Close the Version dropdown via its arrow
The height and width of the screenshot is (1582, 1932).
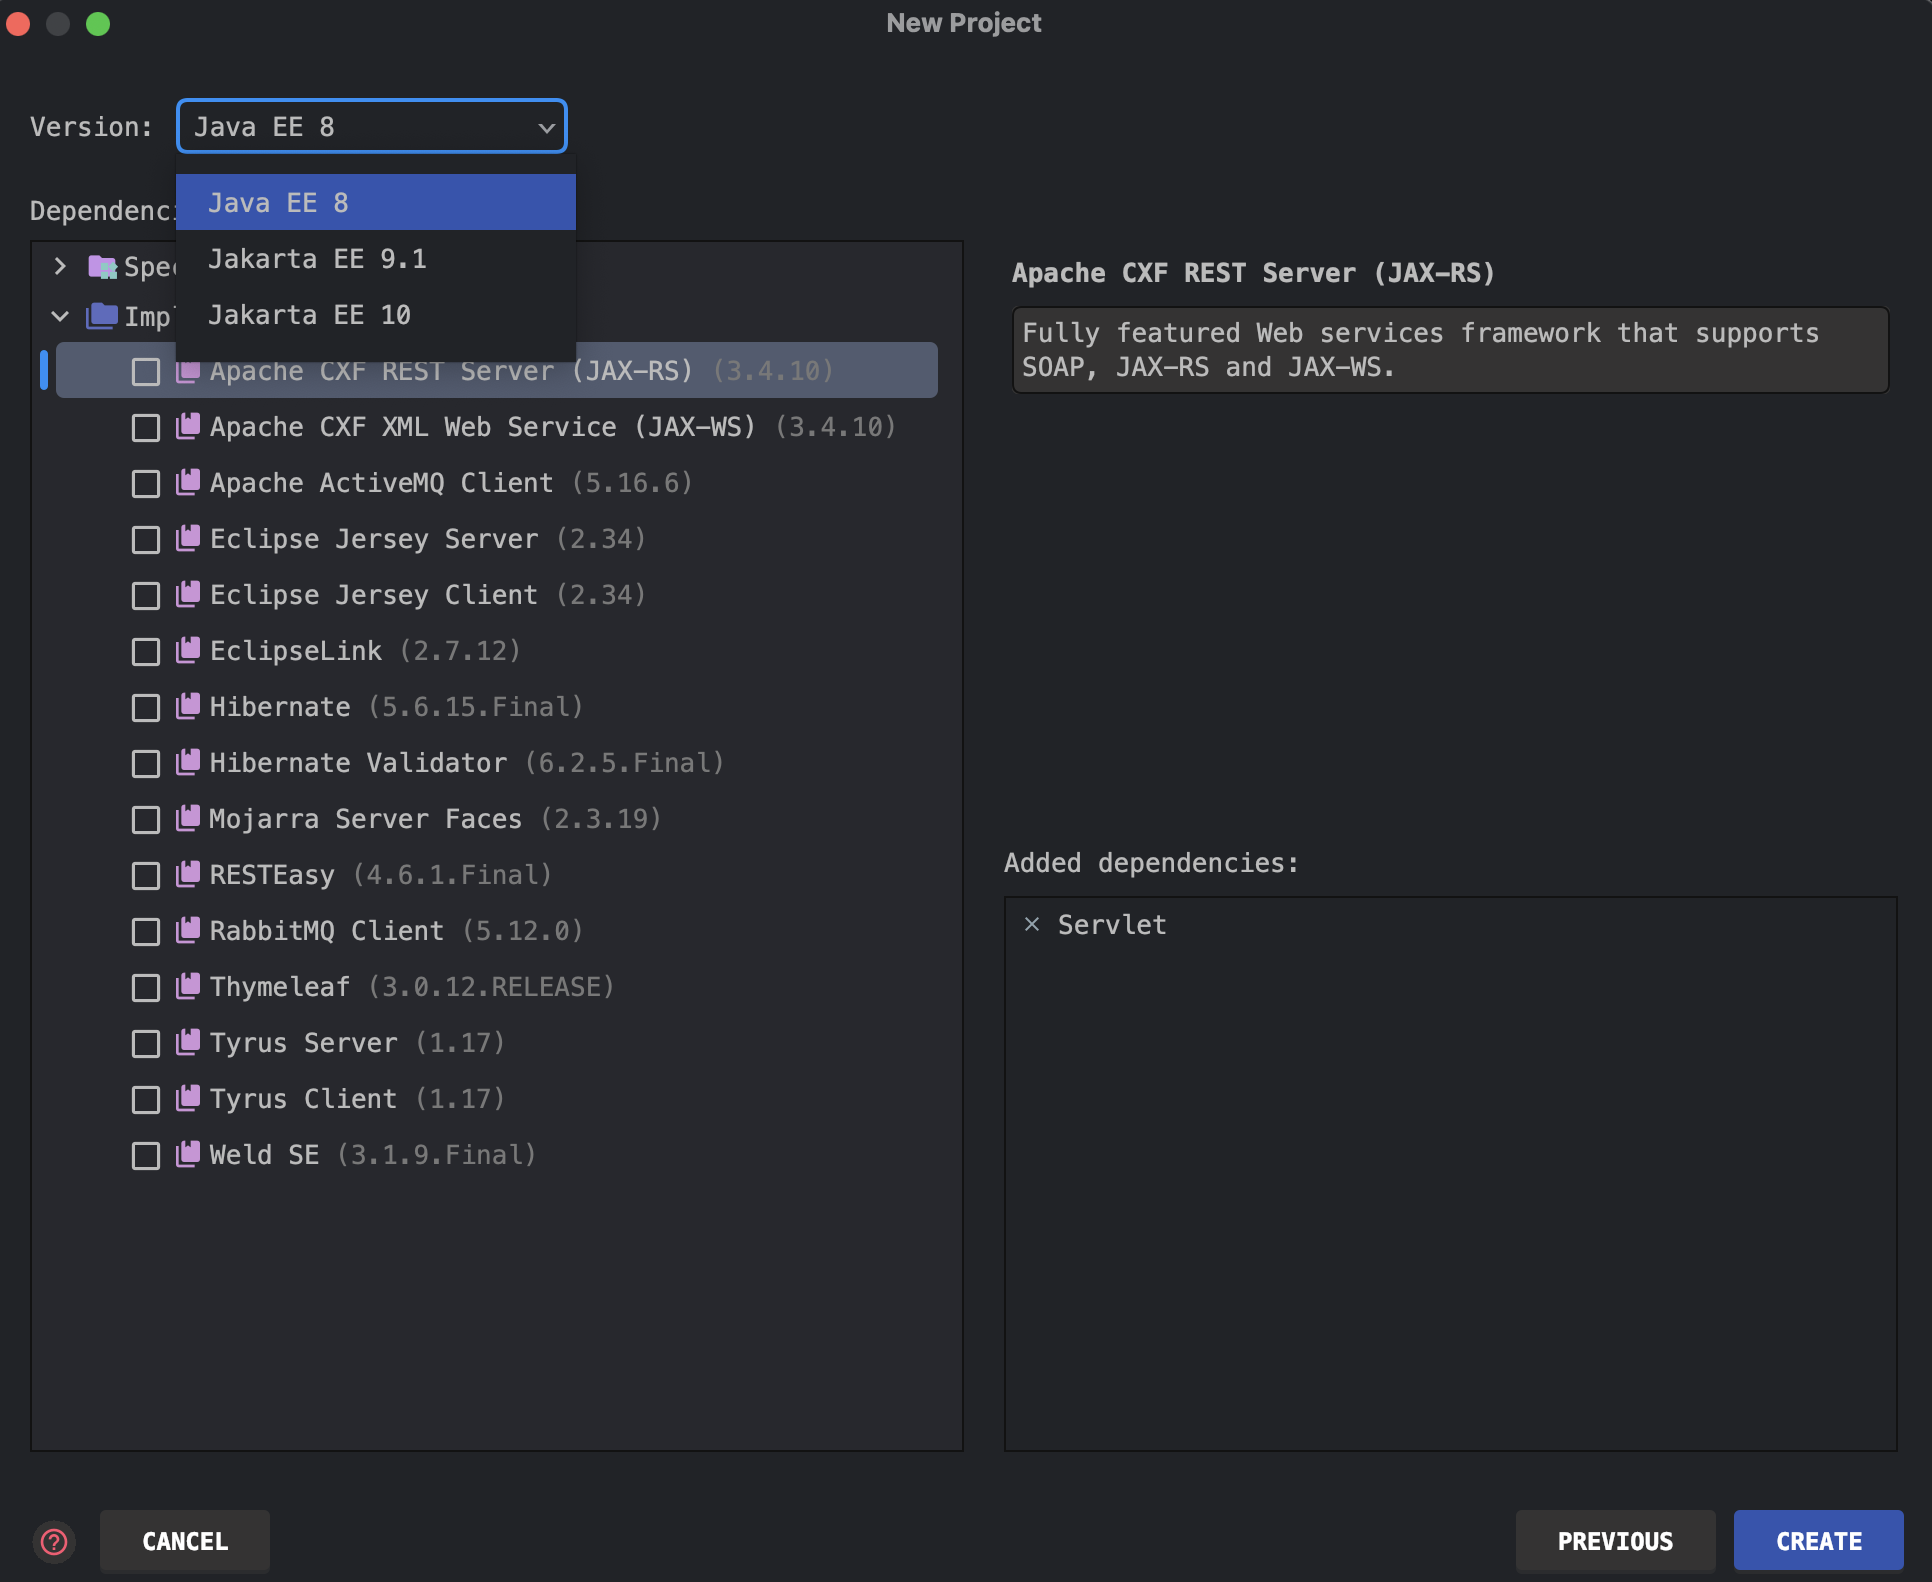[546, 127]
